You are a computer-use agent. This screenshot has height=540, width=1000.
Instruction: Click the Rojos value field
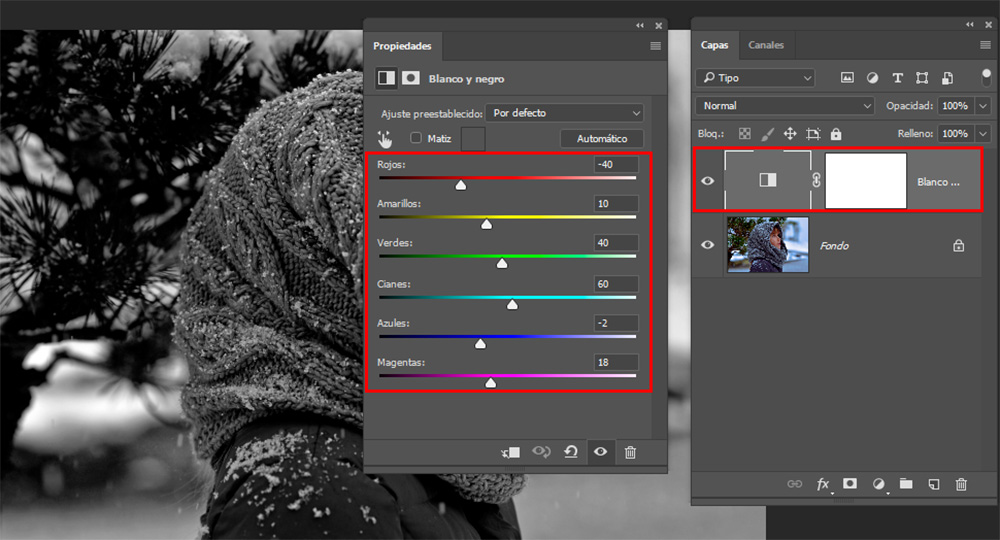coord(615,164)
